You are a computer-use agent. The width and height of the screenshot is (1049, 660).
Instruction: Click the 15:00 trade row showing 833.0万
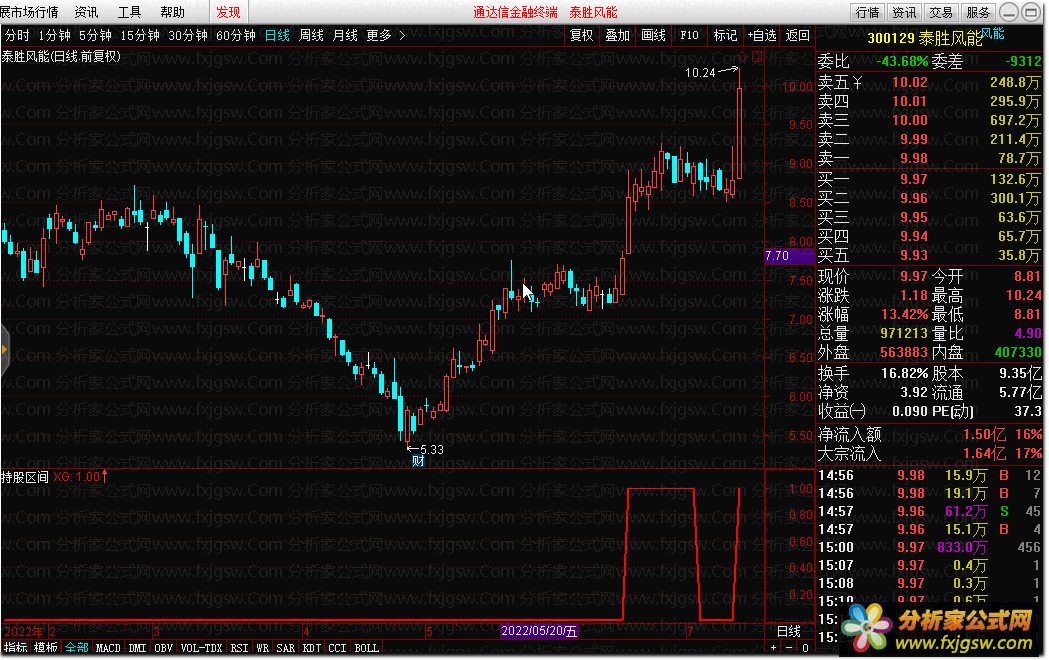(x=930, y=547)
